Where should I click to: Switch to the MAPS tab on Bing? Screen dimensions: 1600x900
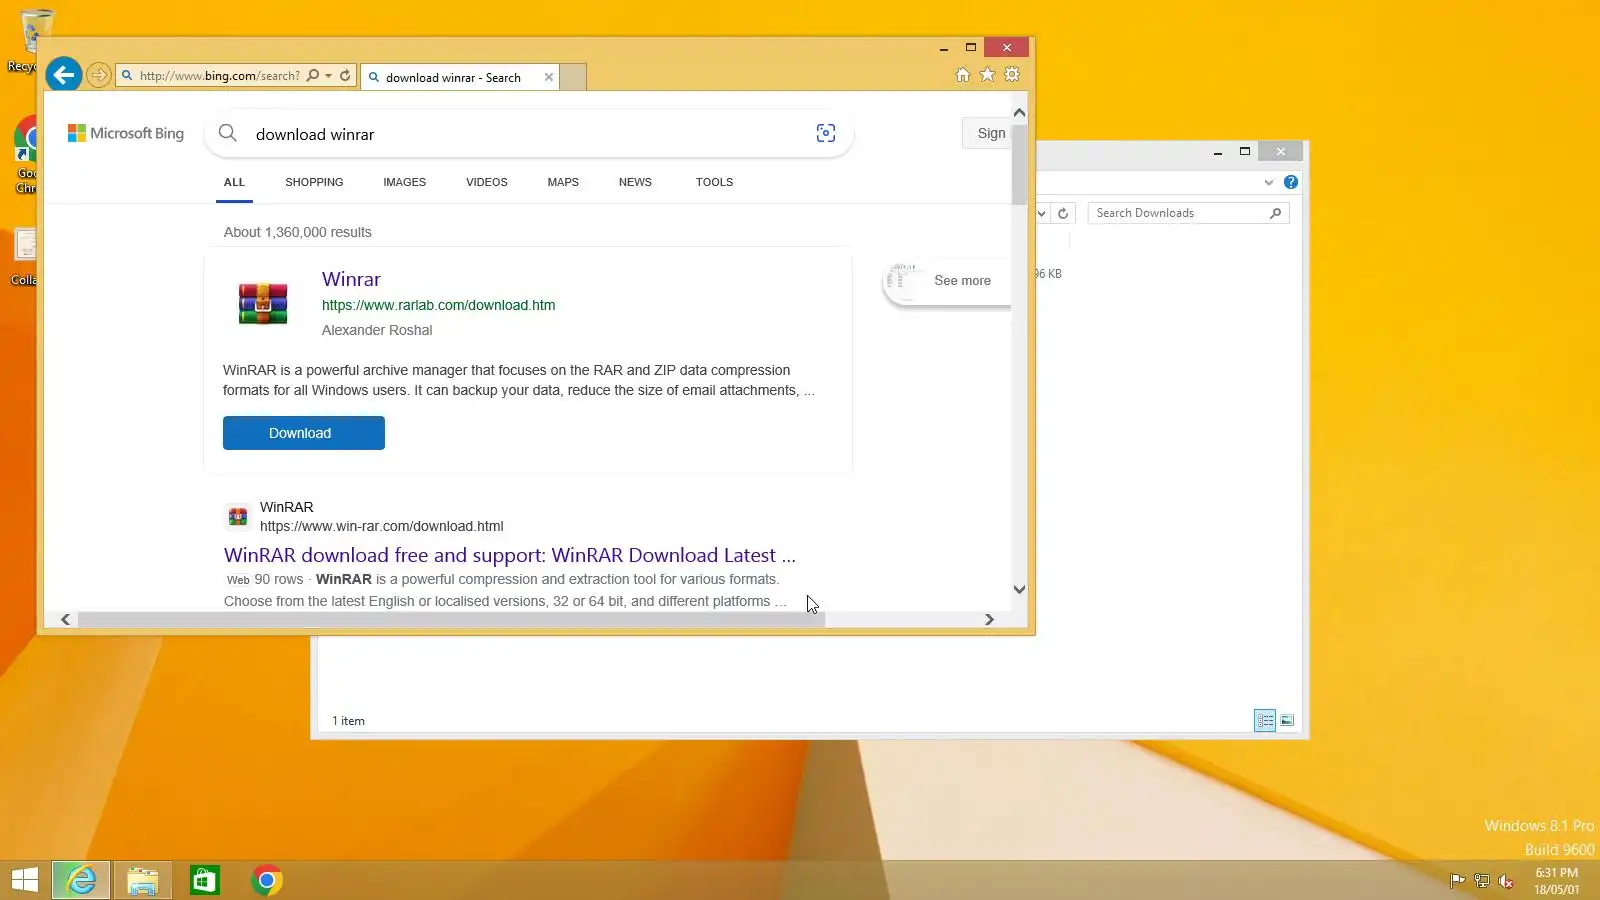click(563, 182)
